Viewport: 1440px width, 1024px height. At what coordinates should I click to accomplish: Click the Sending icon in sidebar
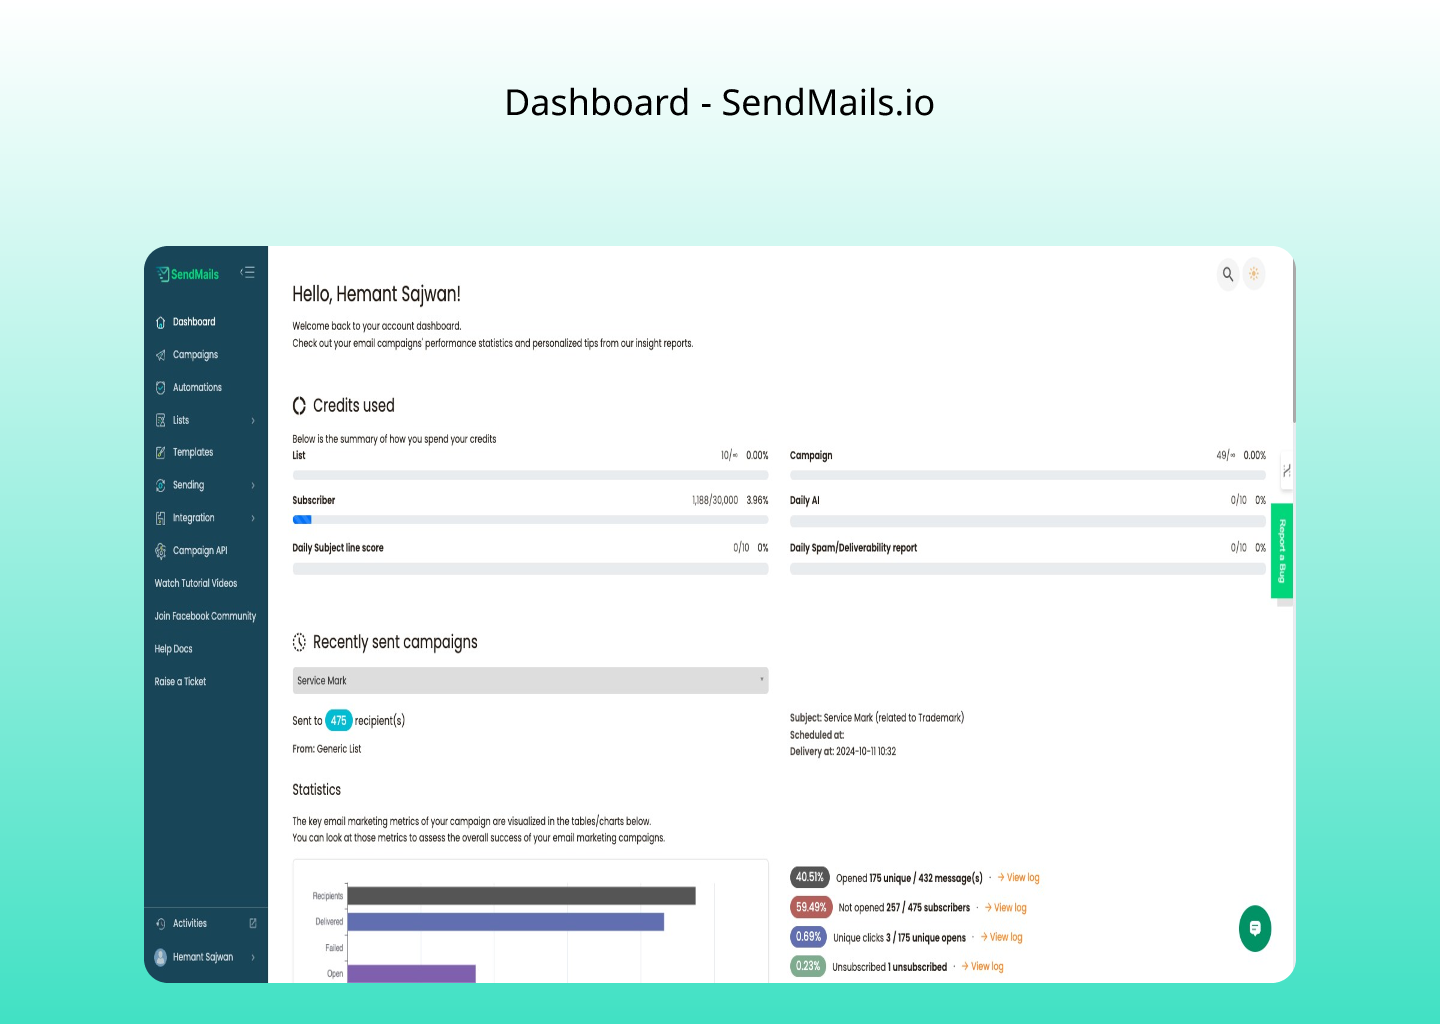point(161,485)
